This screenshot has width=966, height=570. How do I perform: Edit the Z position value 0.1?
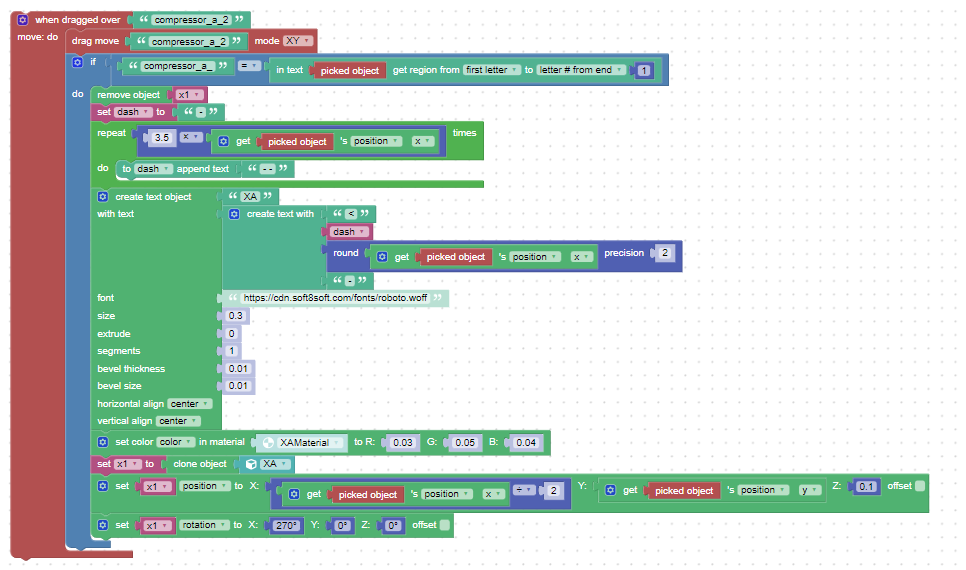point(866,486)
